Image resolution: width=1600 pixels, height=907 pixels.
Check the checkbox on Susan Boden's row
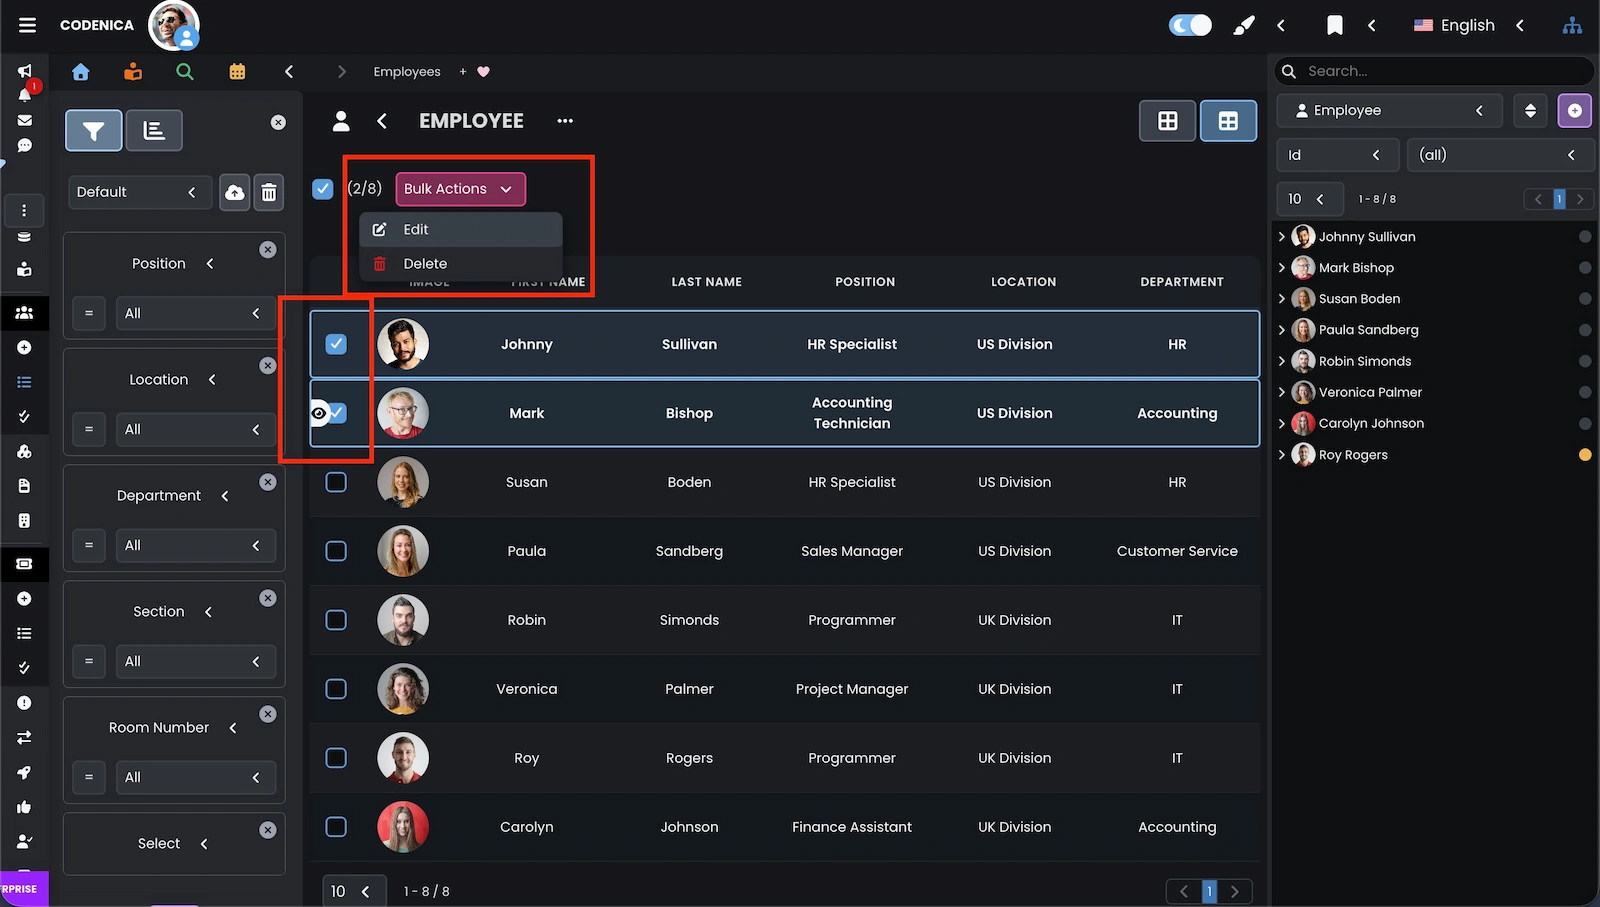pos(337,482)
